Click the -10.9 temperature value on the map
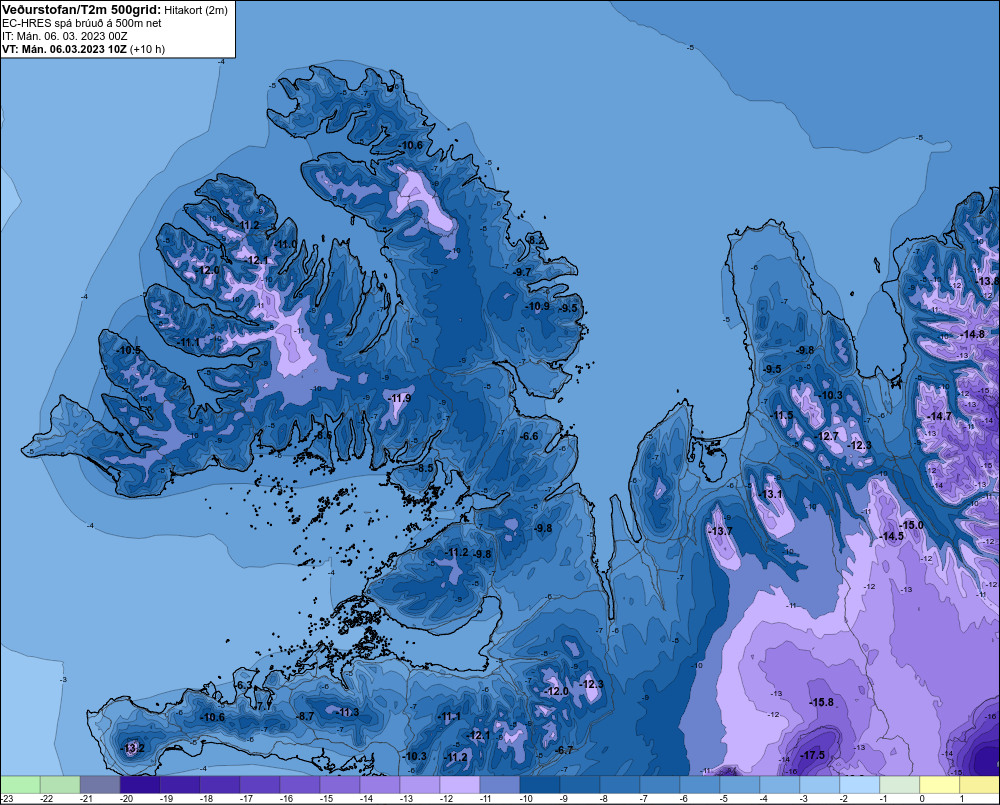Screen dimensions: 1000x805 coord(537,306)
